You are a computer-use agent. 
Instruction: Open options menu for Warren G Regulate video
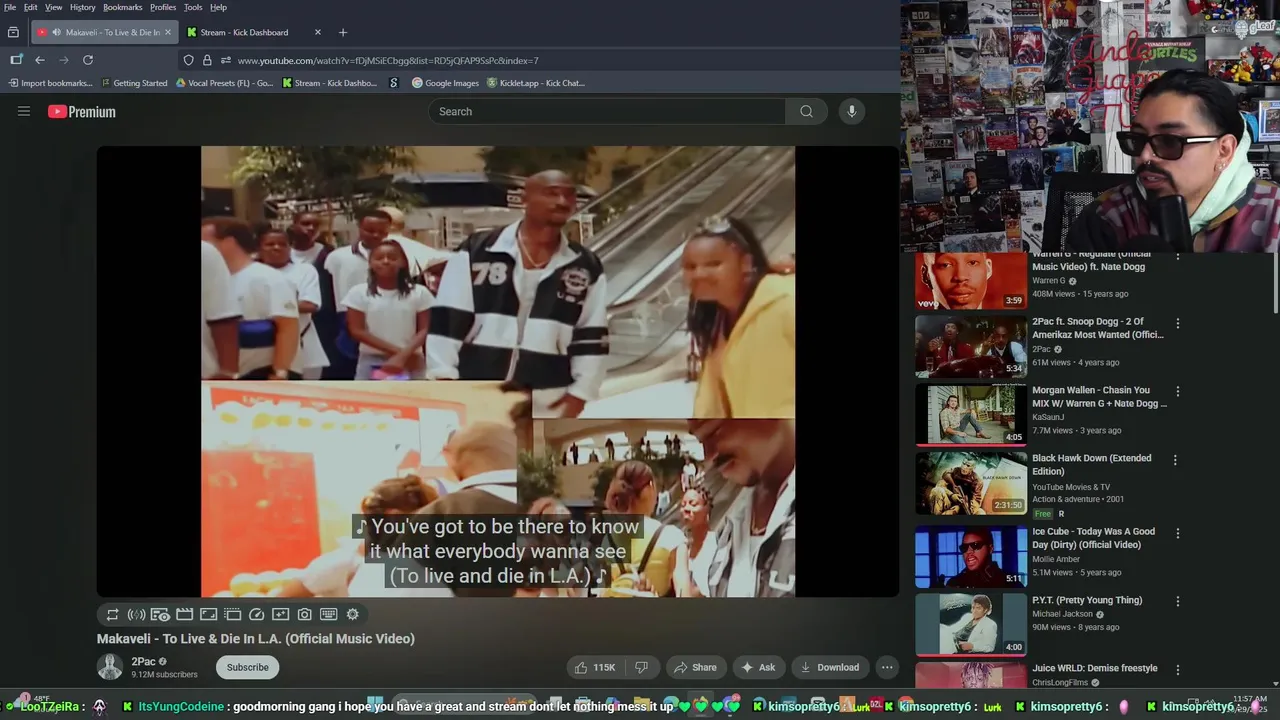click(x=1177, y=256)
